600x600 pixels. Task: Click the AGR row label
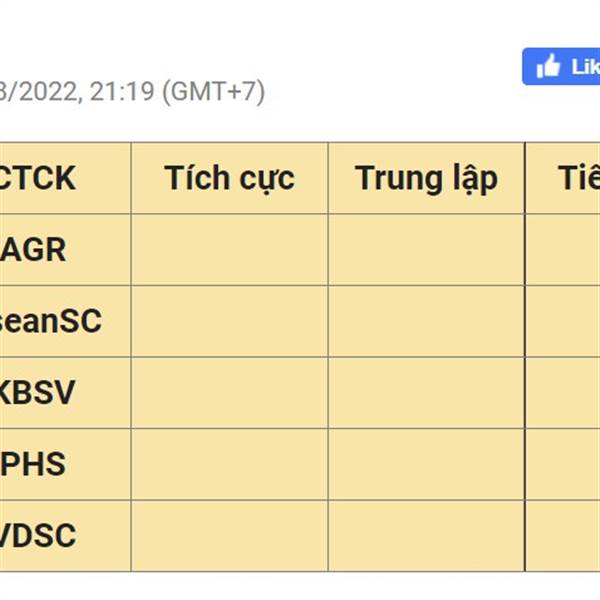click(x=33, y=249)
